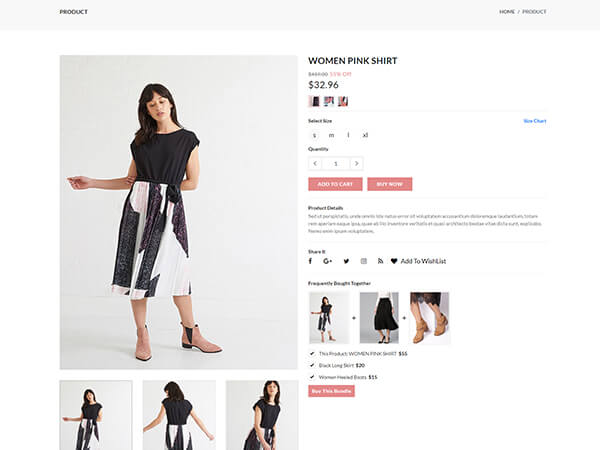600x450 pixels.
Task: Click the Buy Now button
Action: [389, 184]
